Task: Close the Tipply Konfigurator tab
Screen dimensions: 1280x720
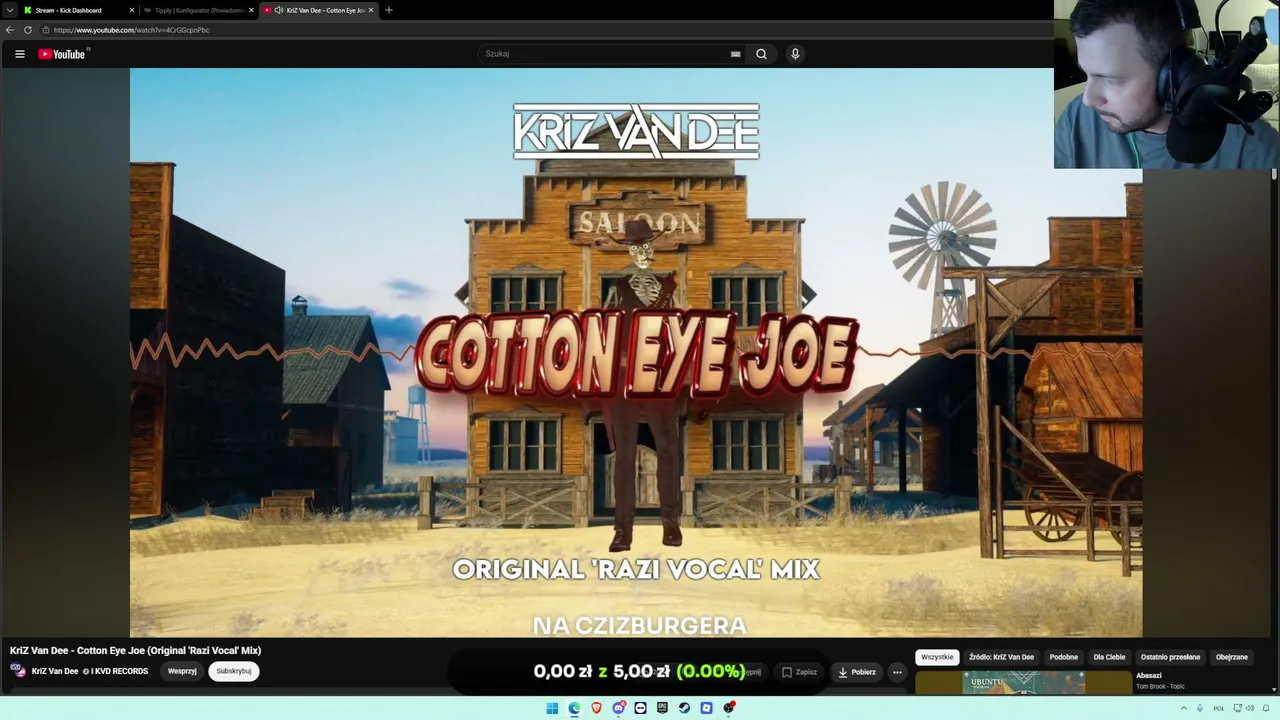Action: coord(251,10)
